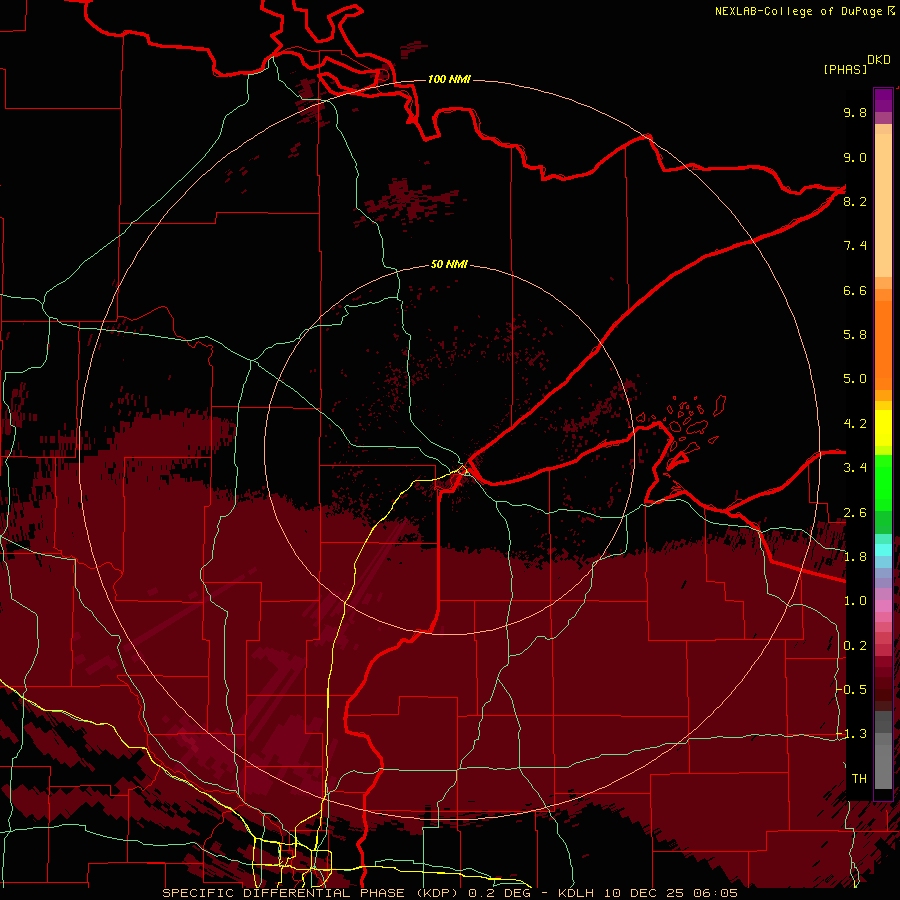900x900 pixels.
Task: Click the 9.8 value on the scale
Action: (x=855, y=112)
